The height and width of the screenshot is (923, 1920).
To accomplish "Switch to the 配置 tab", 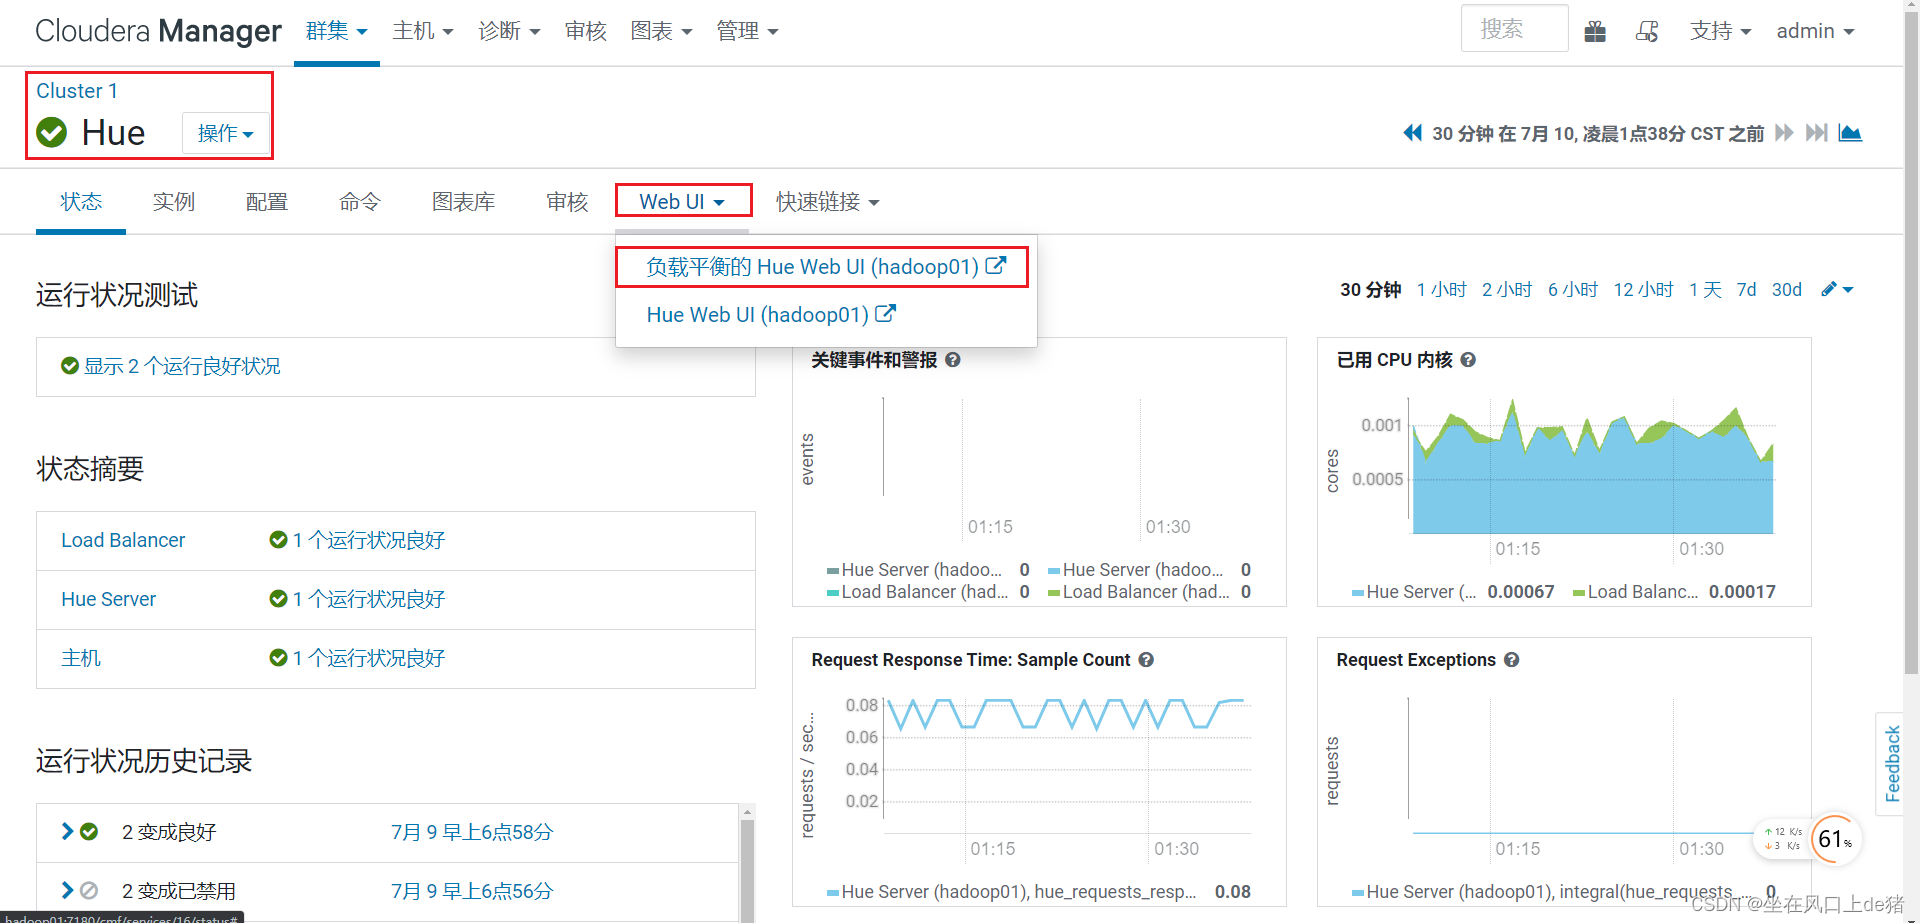I will (267, 202).
